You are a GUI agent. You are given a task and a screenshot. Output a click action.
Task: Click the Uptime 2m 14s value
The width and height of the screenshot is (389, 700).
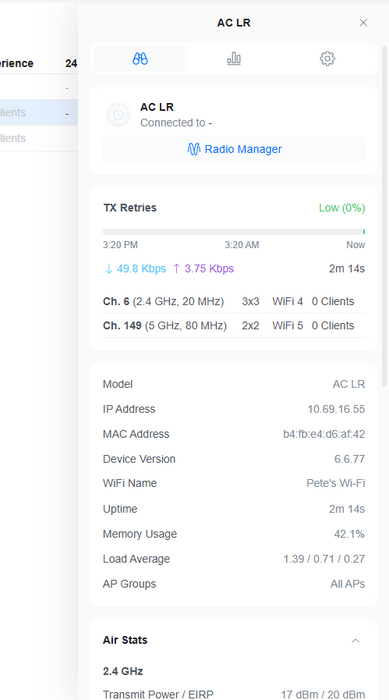347,509
